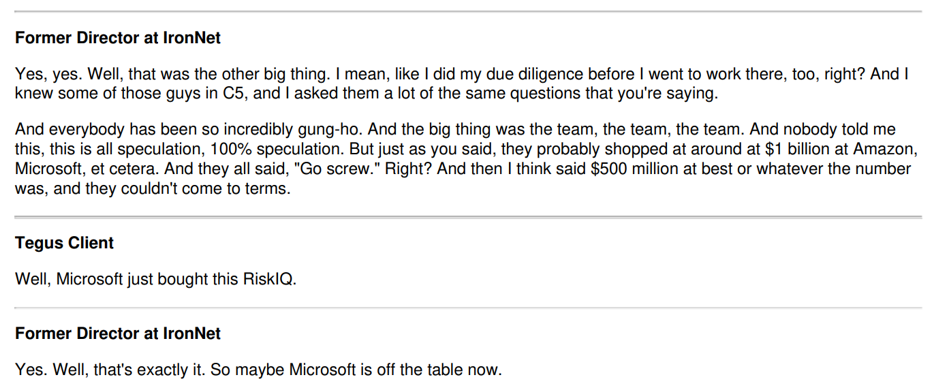926x389 pixels.
Task: Click the last Former Director at IronNet heading
Action: pos(118,334)
